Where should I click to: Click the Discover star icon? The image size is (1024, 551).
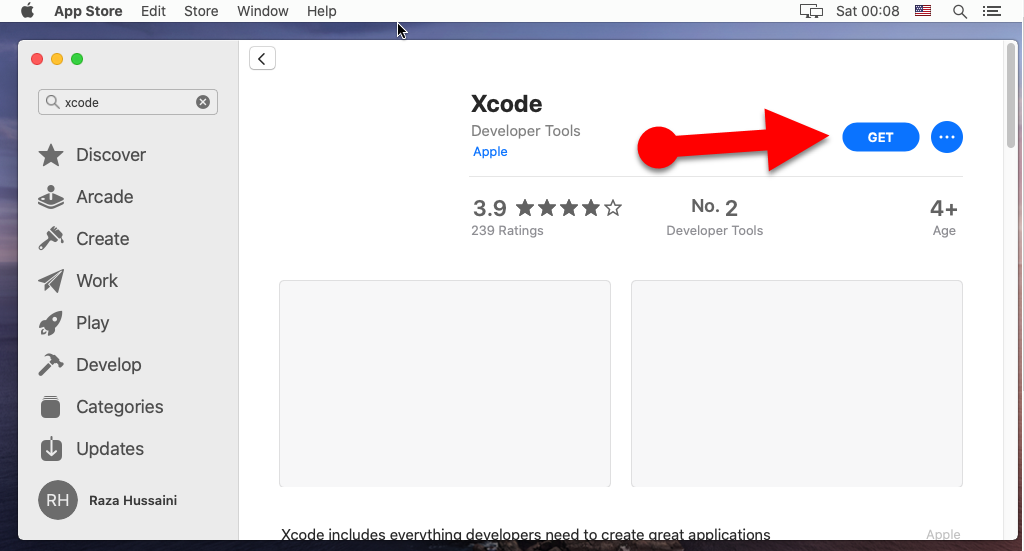coord(51,155)
